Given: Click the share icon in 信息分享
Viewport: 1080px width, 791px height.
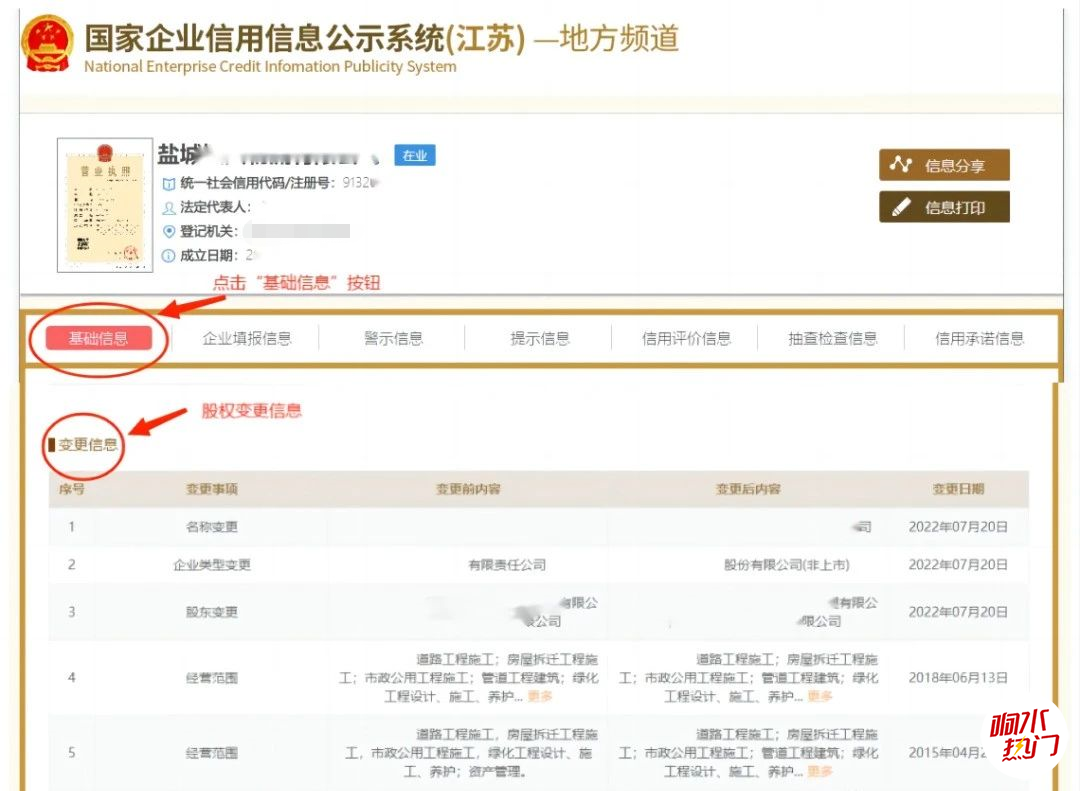Looking at the screenshot, I should (901, 165).
